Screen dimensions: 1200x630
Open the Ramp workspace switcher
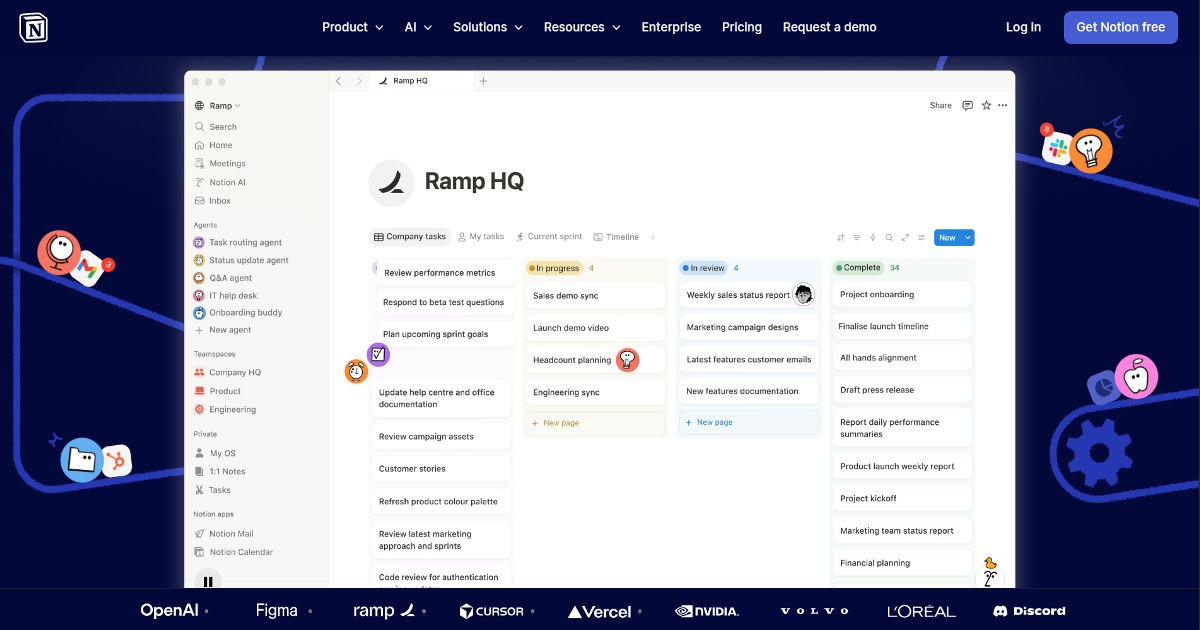[x=218, y=106]
